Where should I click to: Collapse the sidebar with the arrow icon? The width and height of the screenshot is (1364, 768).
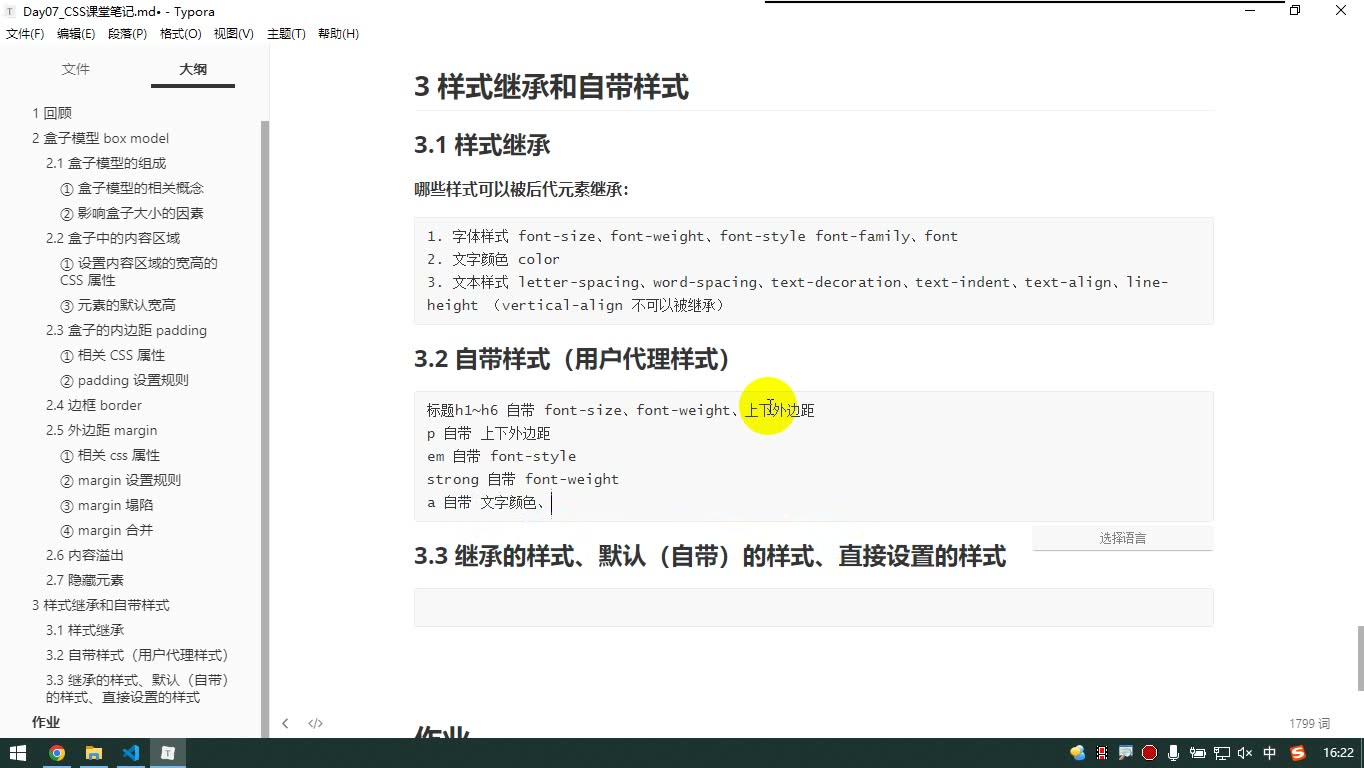tap(285, 723)
